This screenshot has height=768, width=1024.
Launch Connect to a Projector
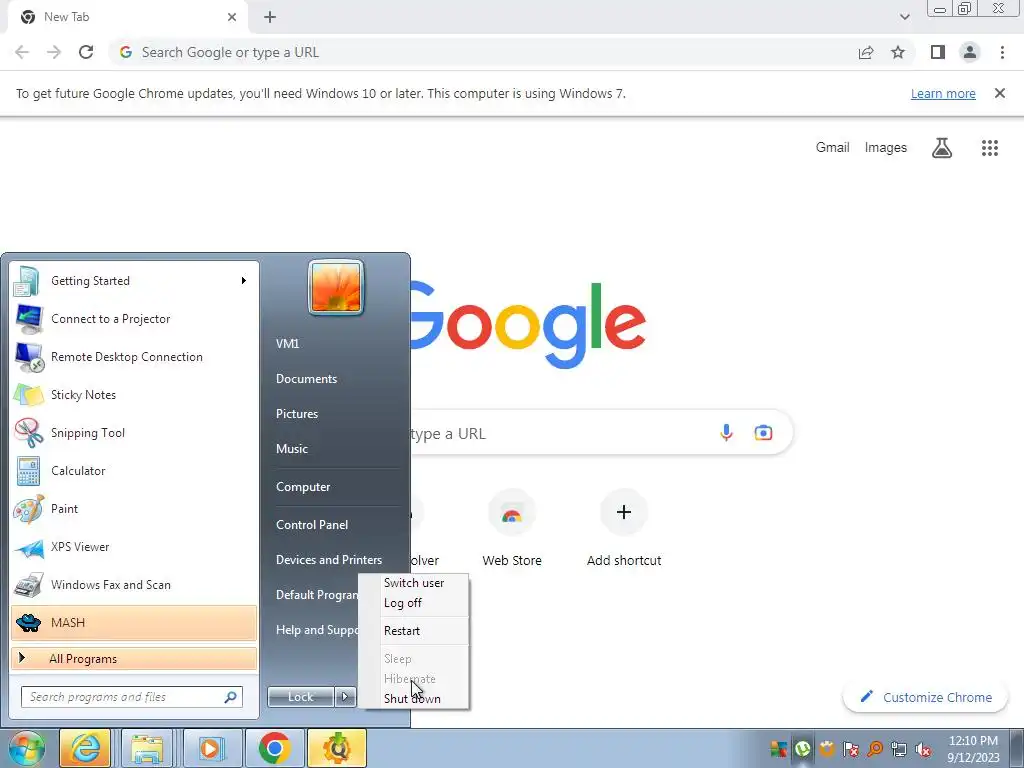134,319
